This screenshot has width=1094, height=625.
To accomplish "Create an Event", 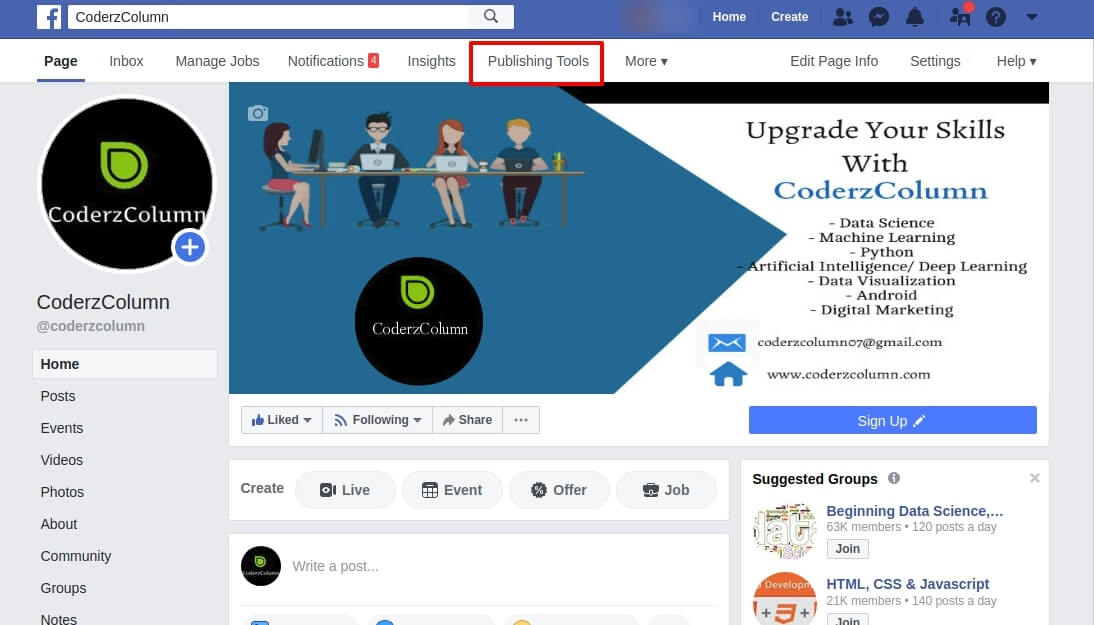I will [x=452, y=490].
